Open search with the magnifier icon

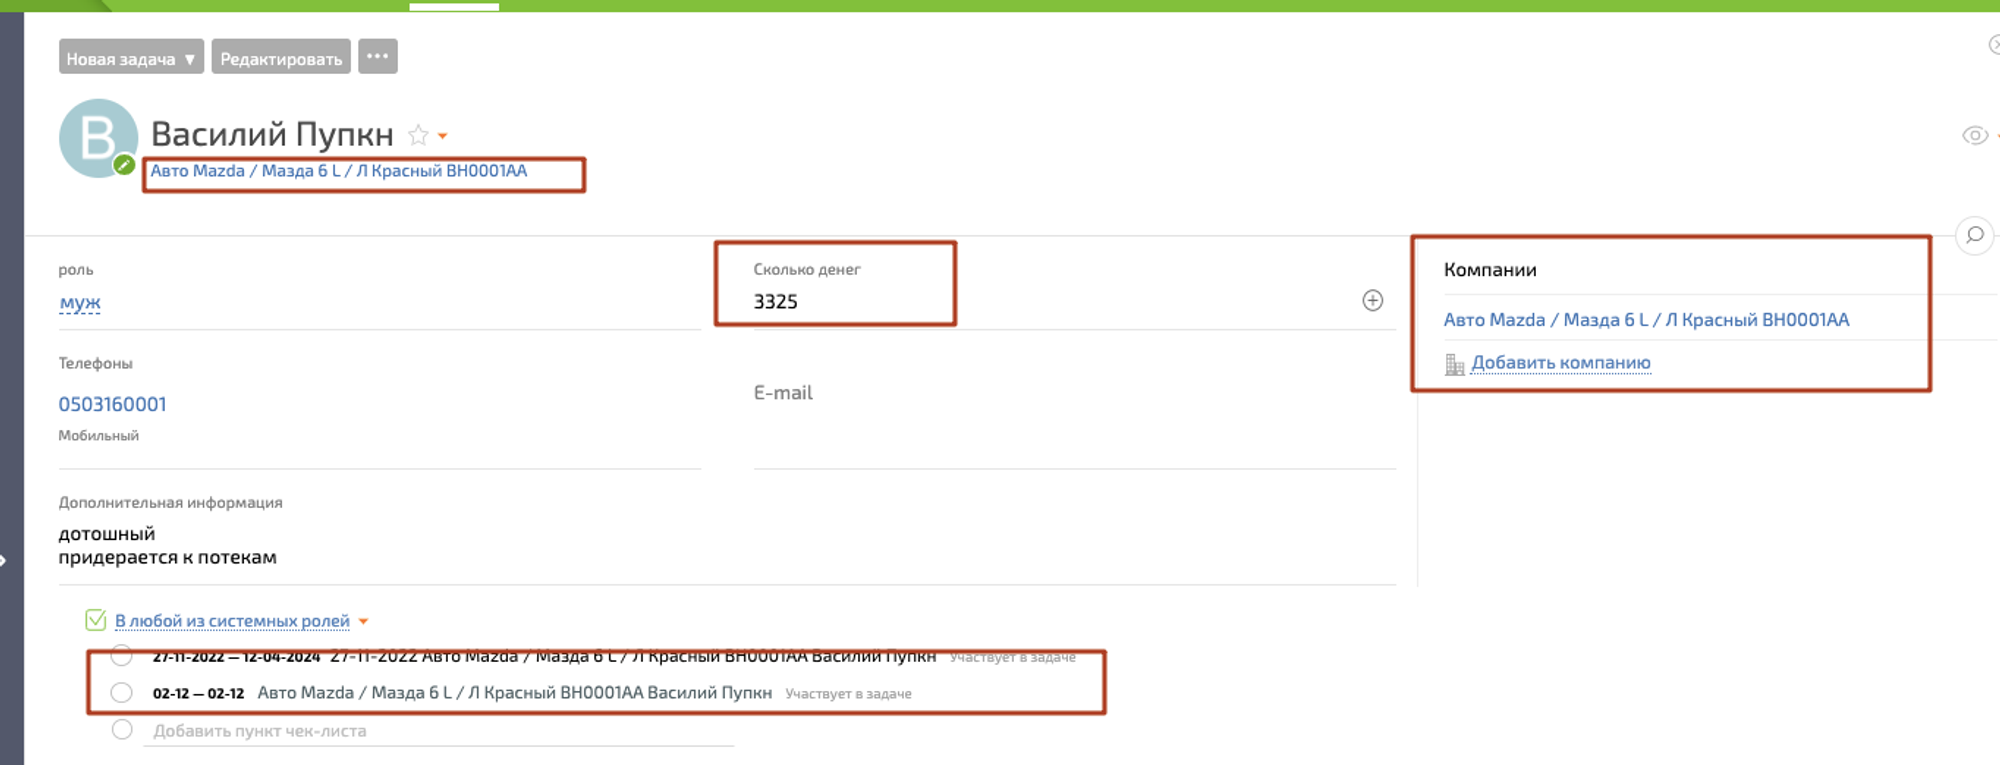pyautogui.click(x=1974, y=235)
